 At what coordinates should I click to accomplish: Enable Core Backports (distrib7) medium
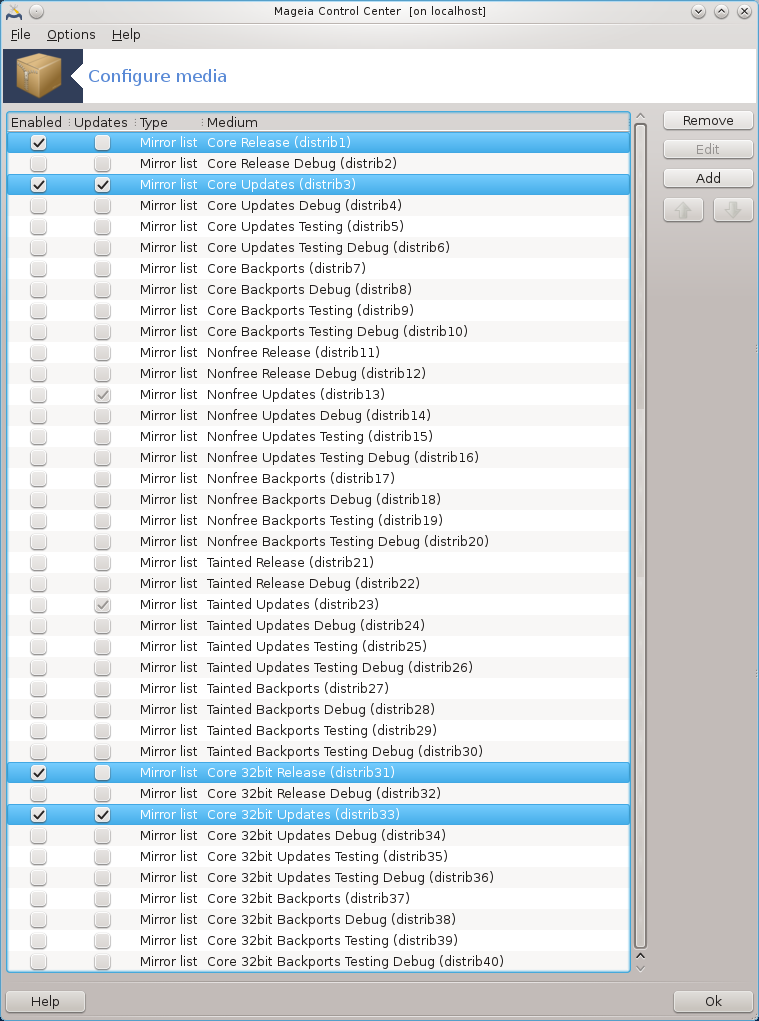coord(38,268)
